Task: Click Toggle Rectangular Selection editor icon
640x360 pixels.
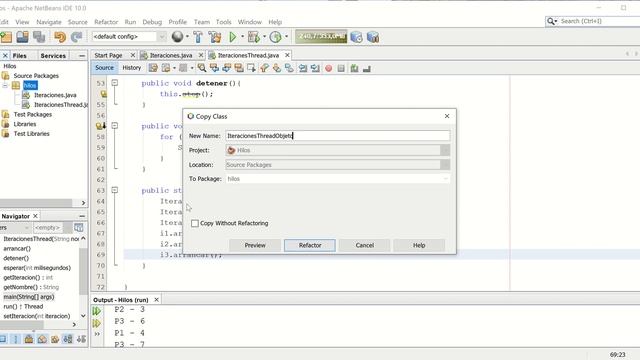Action: click(251, 68)
